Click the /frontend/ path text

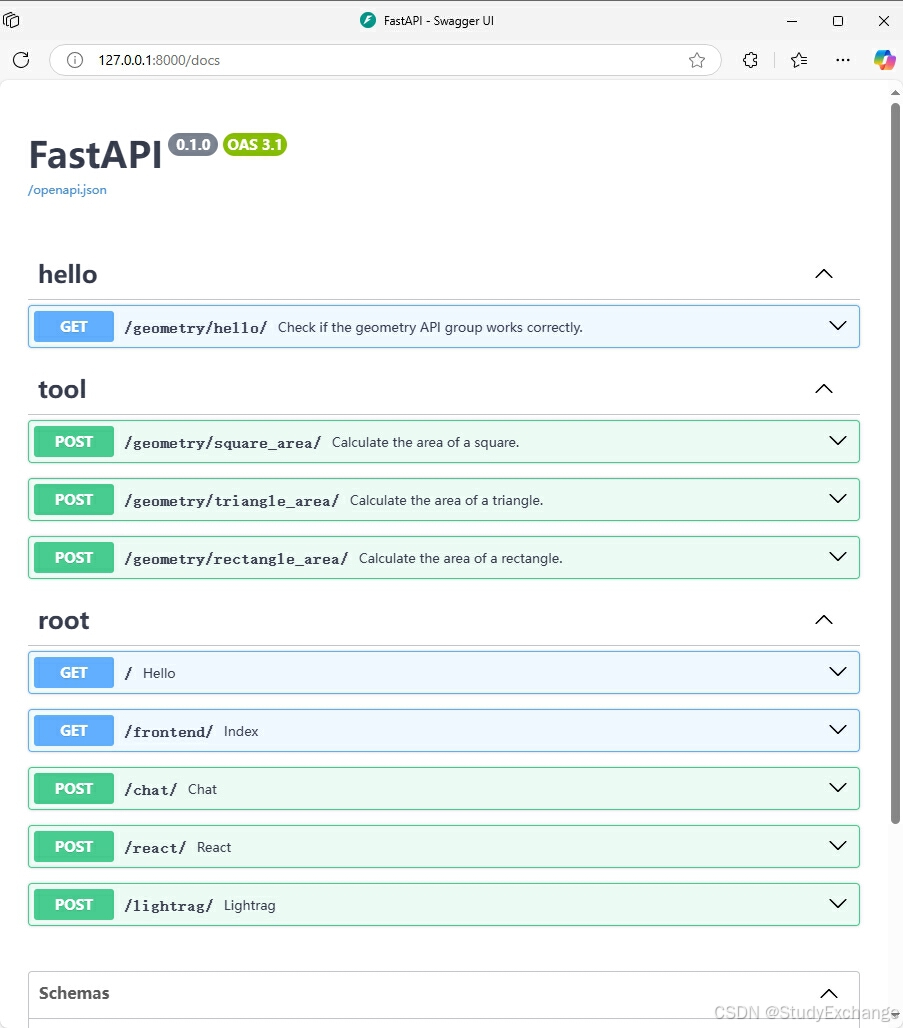click(x=169, y=732)
